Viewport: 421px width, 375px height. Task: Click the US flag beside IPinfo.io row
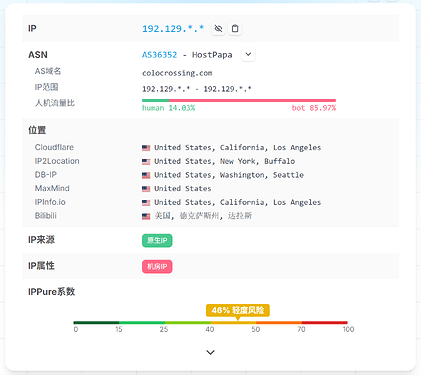pyautogui.click(x=146, y=203)
